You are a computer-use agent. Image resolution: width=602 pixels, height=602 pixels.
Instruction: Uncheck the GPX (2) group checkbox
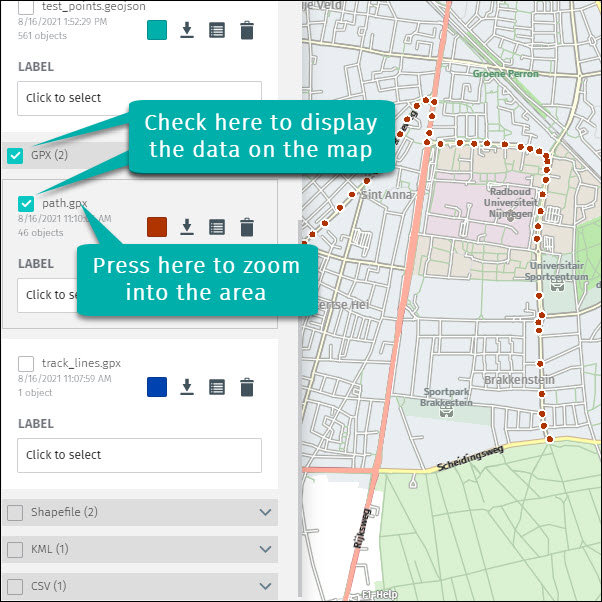tap(15, 156)
